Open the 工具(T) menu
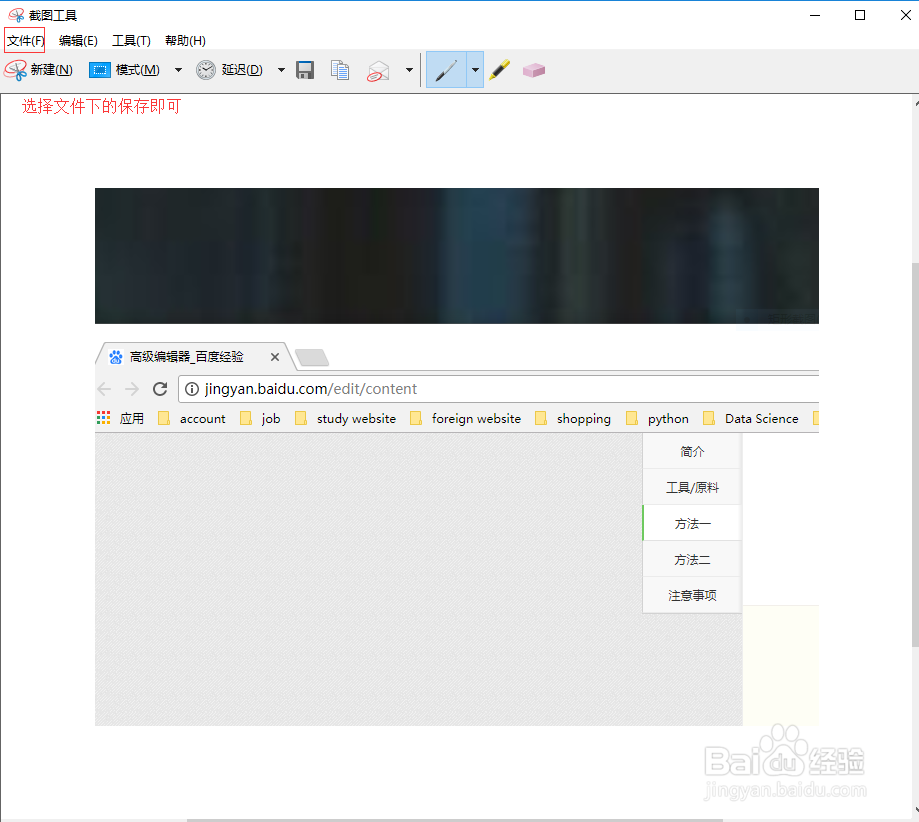Screen dimensions: 919x822 [131, 40]
